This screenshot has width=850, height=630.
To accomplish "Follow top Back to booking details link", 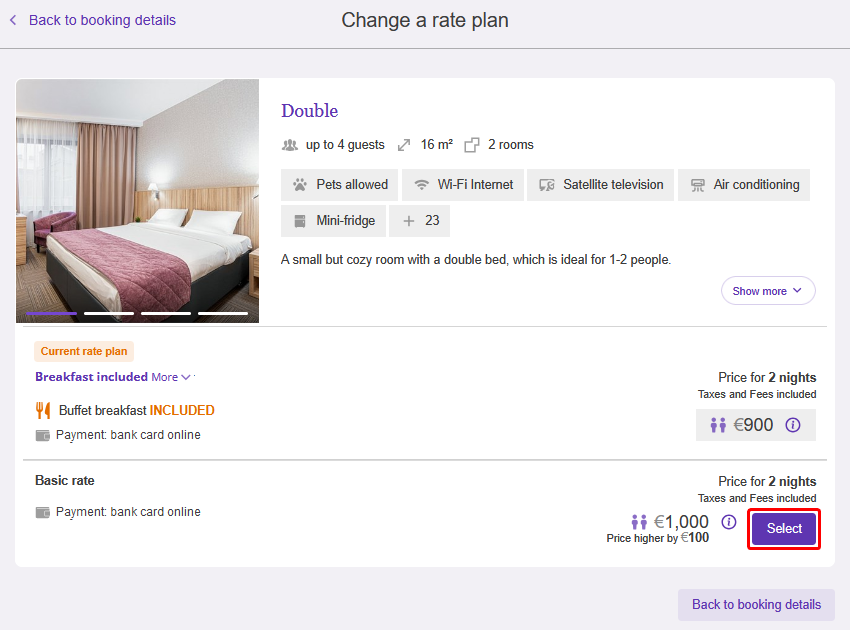I will (102, 20).
